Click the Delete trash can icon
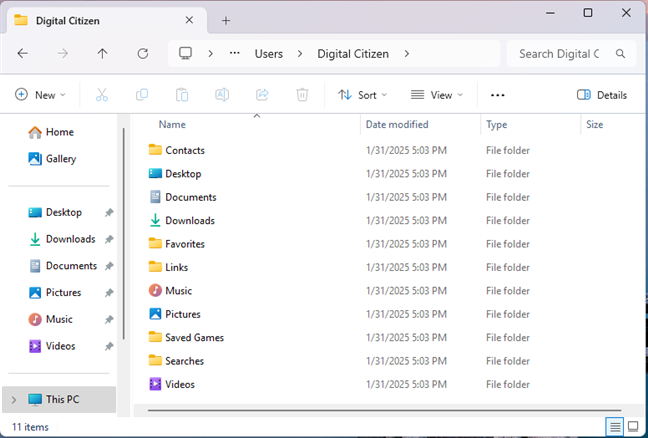Viewport: 648px width, 438px height. click(302, 95)
